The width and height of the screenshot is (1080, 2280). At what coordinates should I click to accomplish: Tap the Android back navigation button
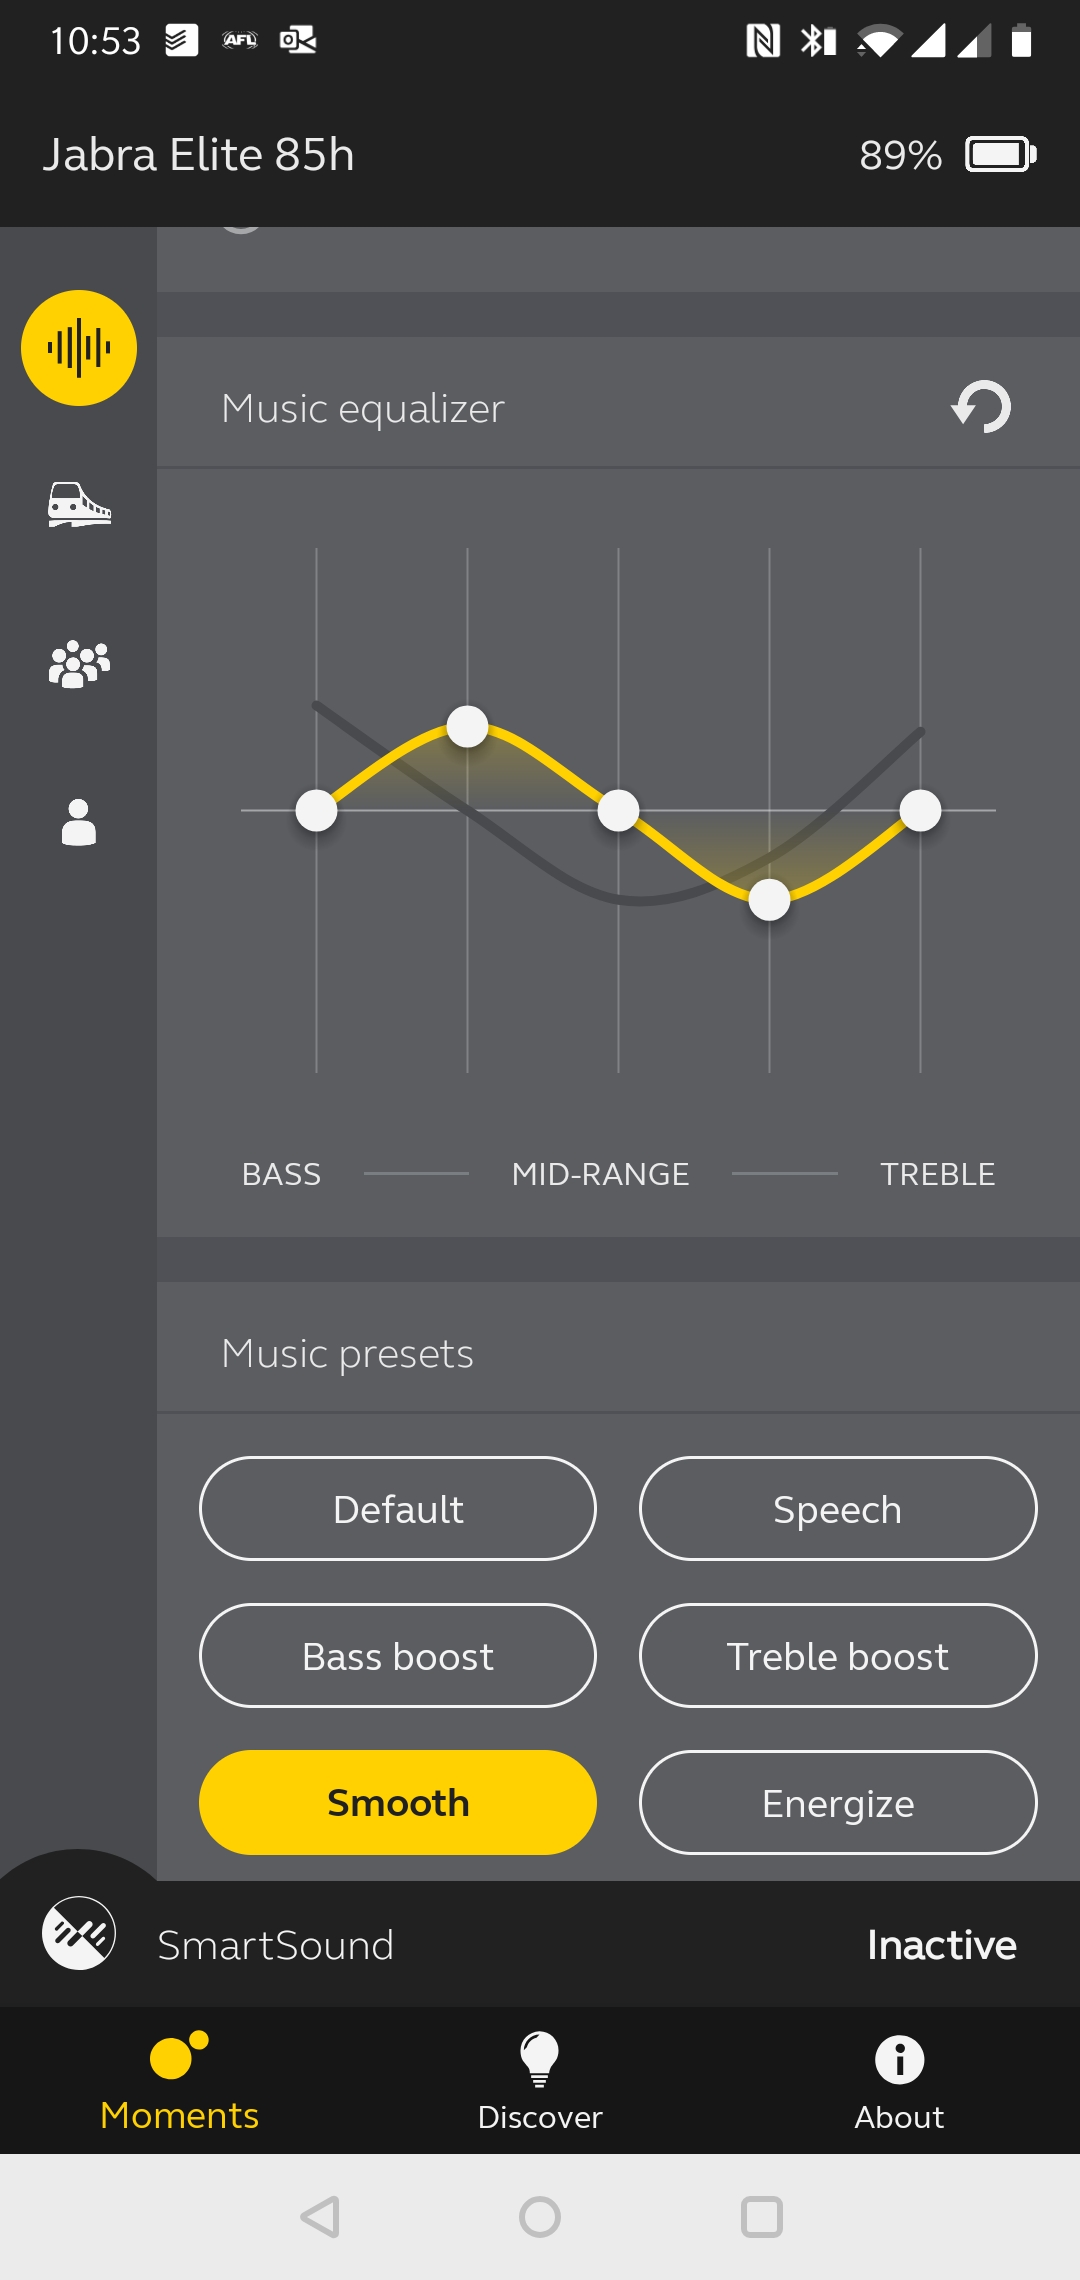pyautogui.click(x=320, y=2217)
